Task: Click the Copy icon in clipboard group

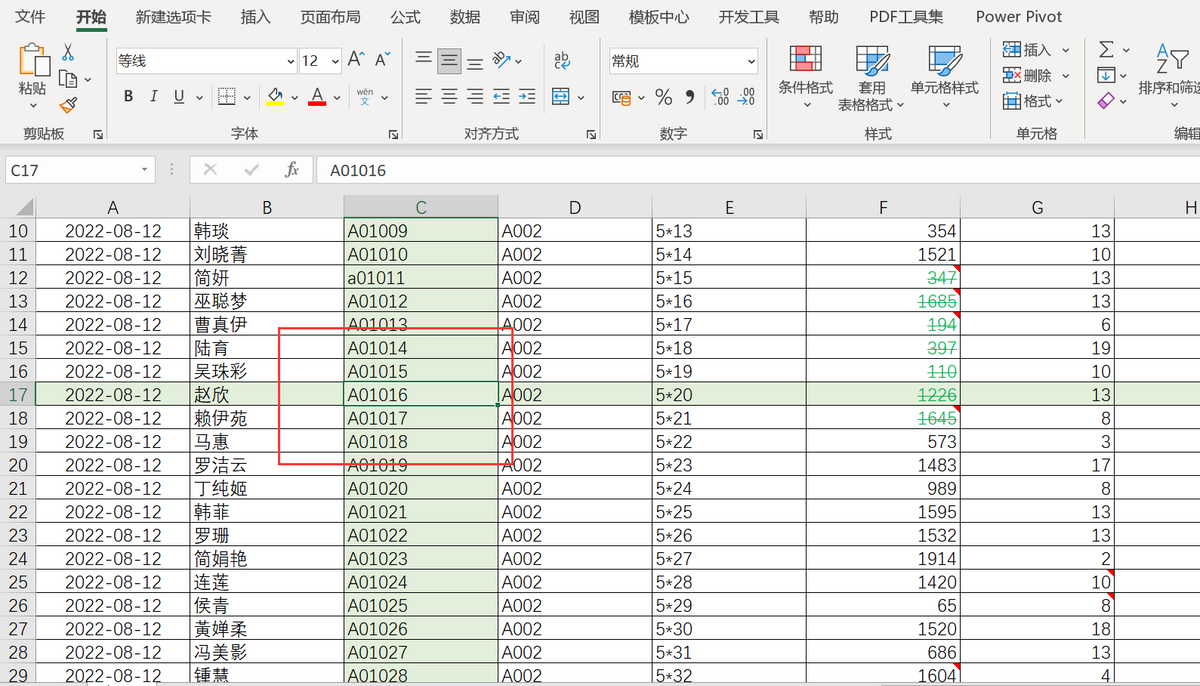Action: 68,78
